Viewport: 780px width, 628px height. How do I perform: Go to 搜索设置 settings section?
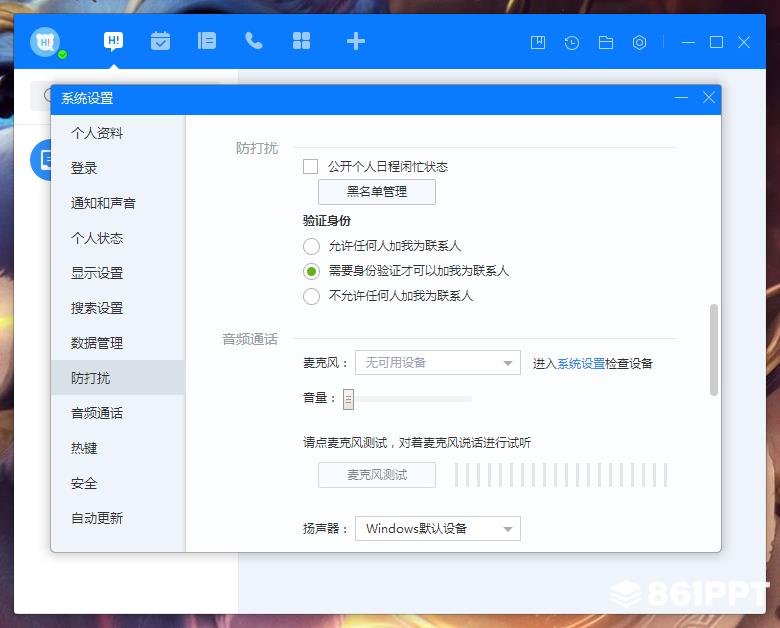tap(118, 308)
